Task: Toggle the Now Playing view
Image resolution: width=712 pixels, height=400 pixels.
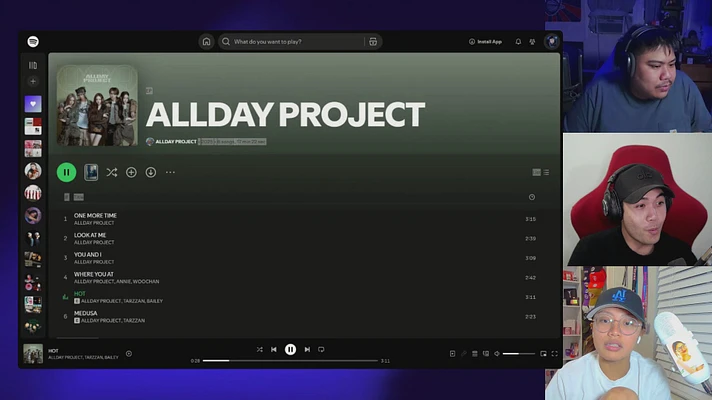Action: pos(452,354)
